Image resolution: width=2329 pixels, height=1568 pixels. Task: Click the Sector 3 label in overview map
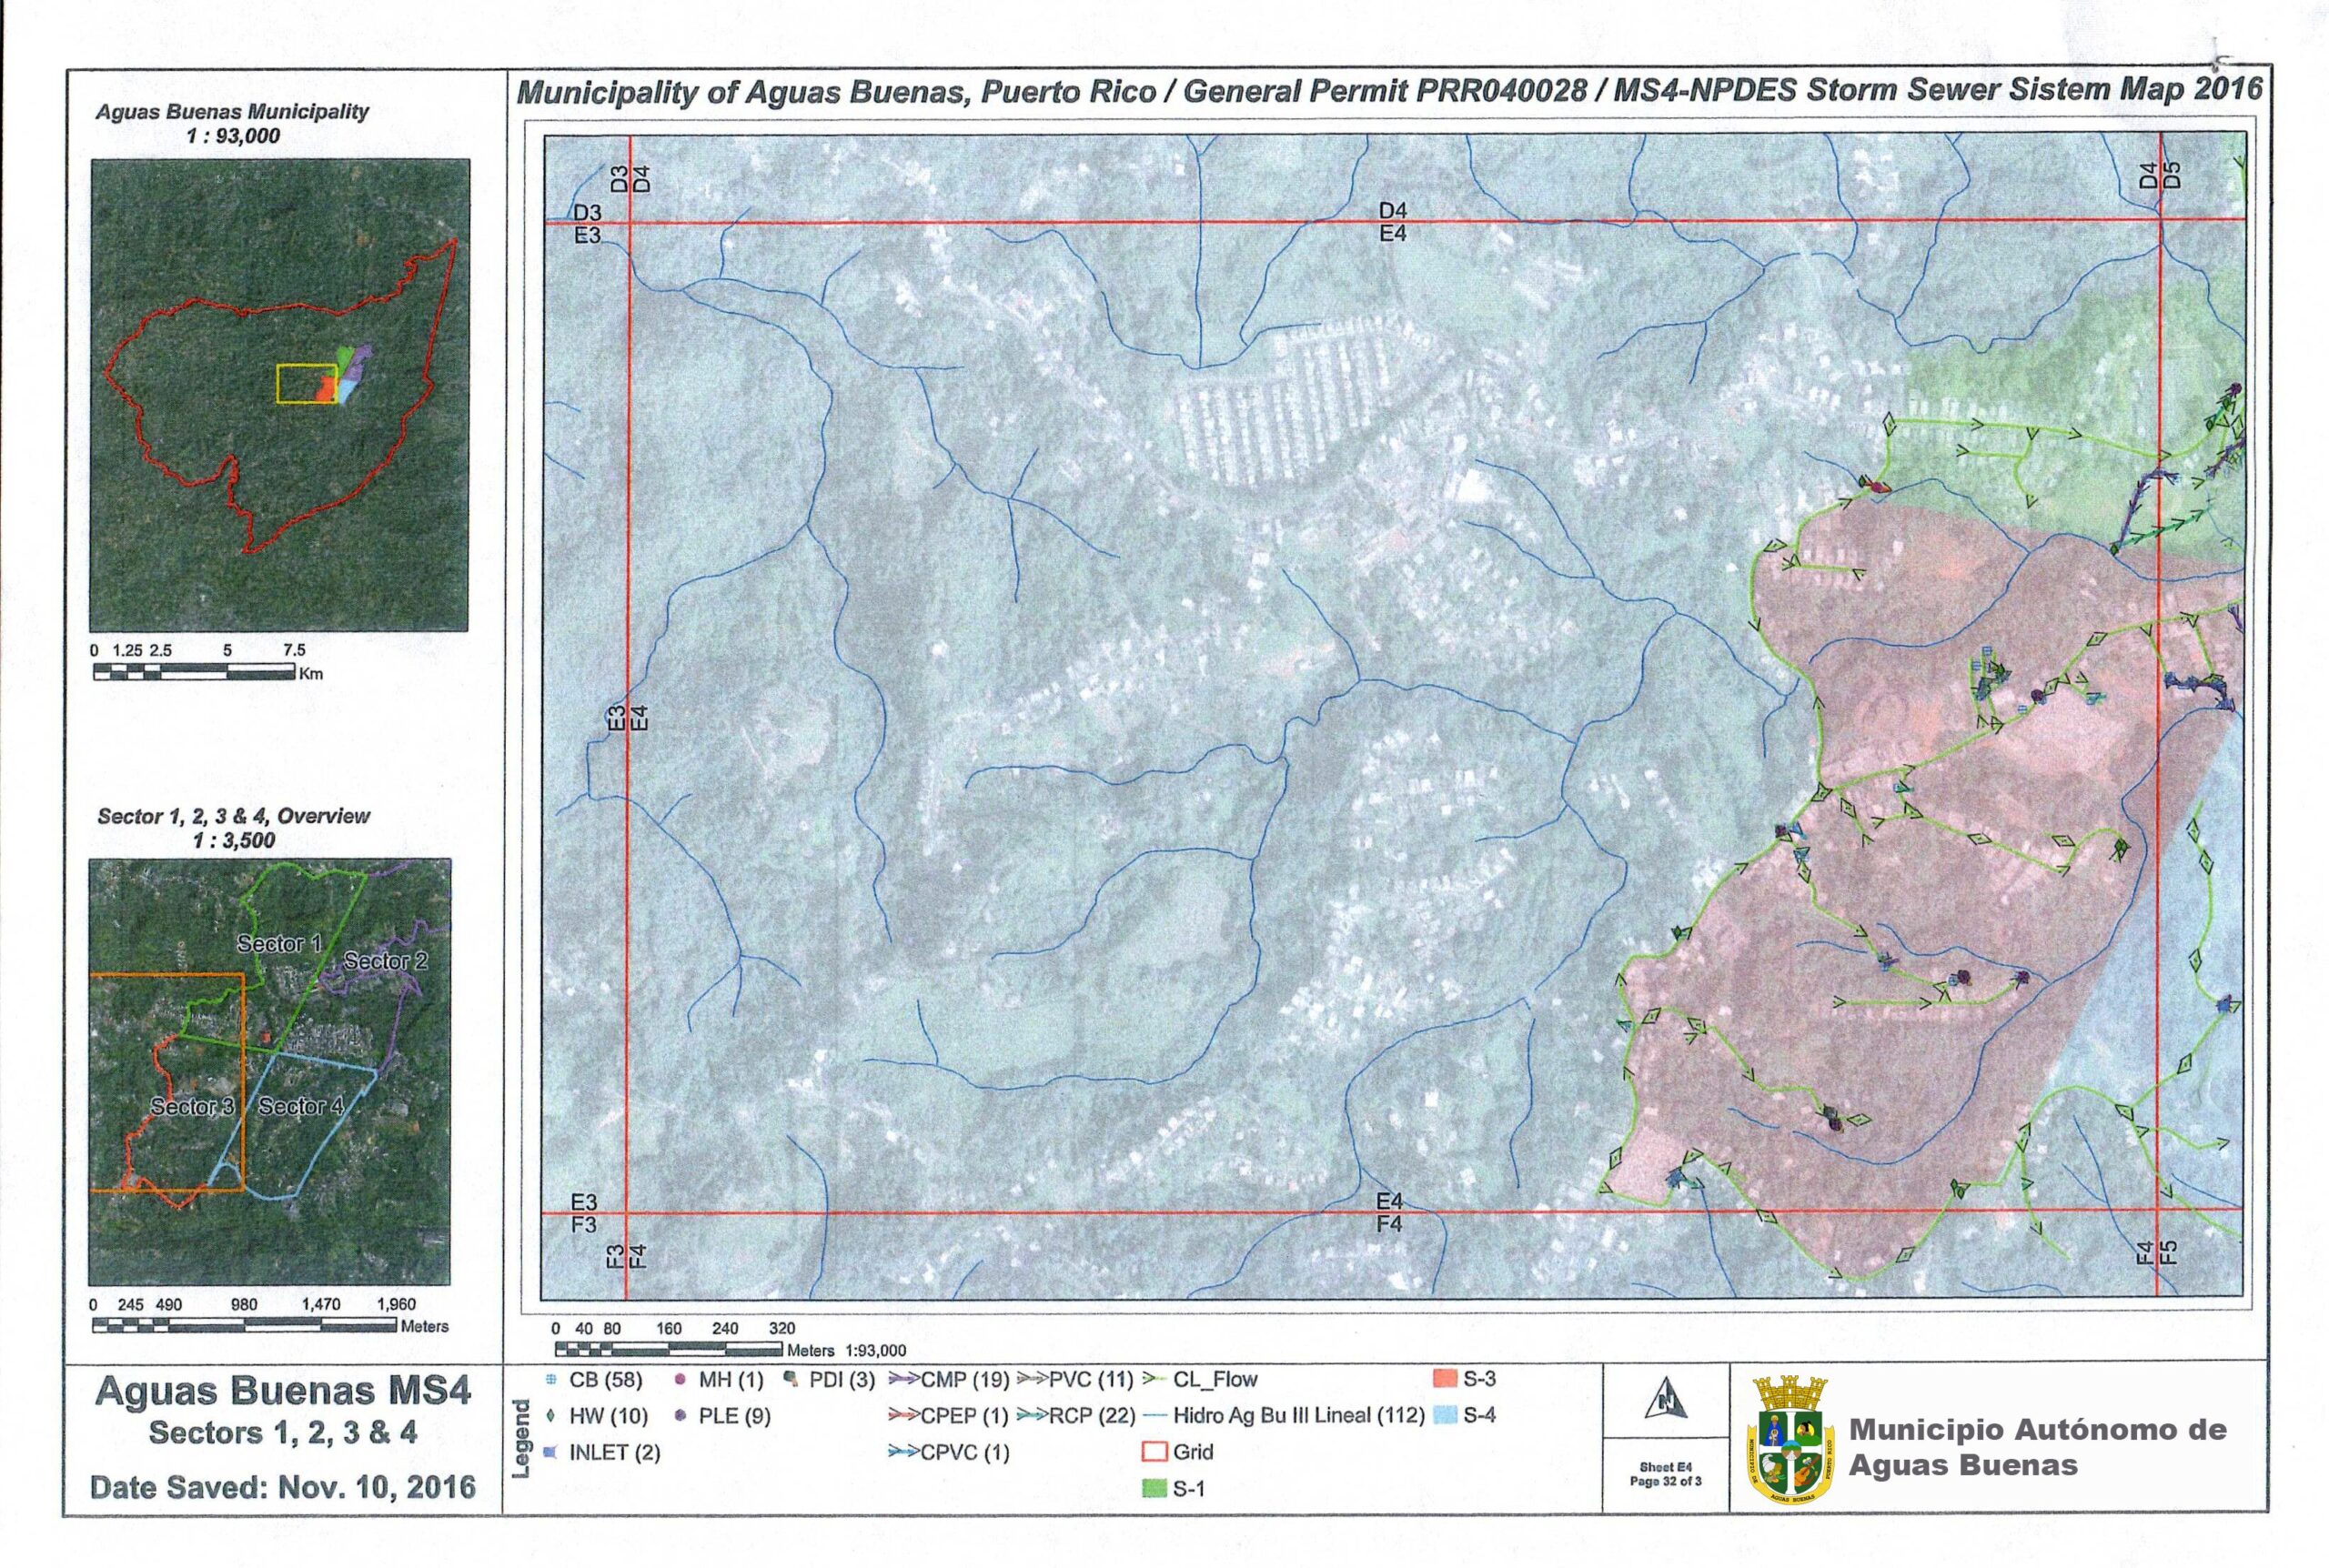coord(192,1107)
